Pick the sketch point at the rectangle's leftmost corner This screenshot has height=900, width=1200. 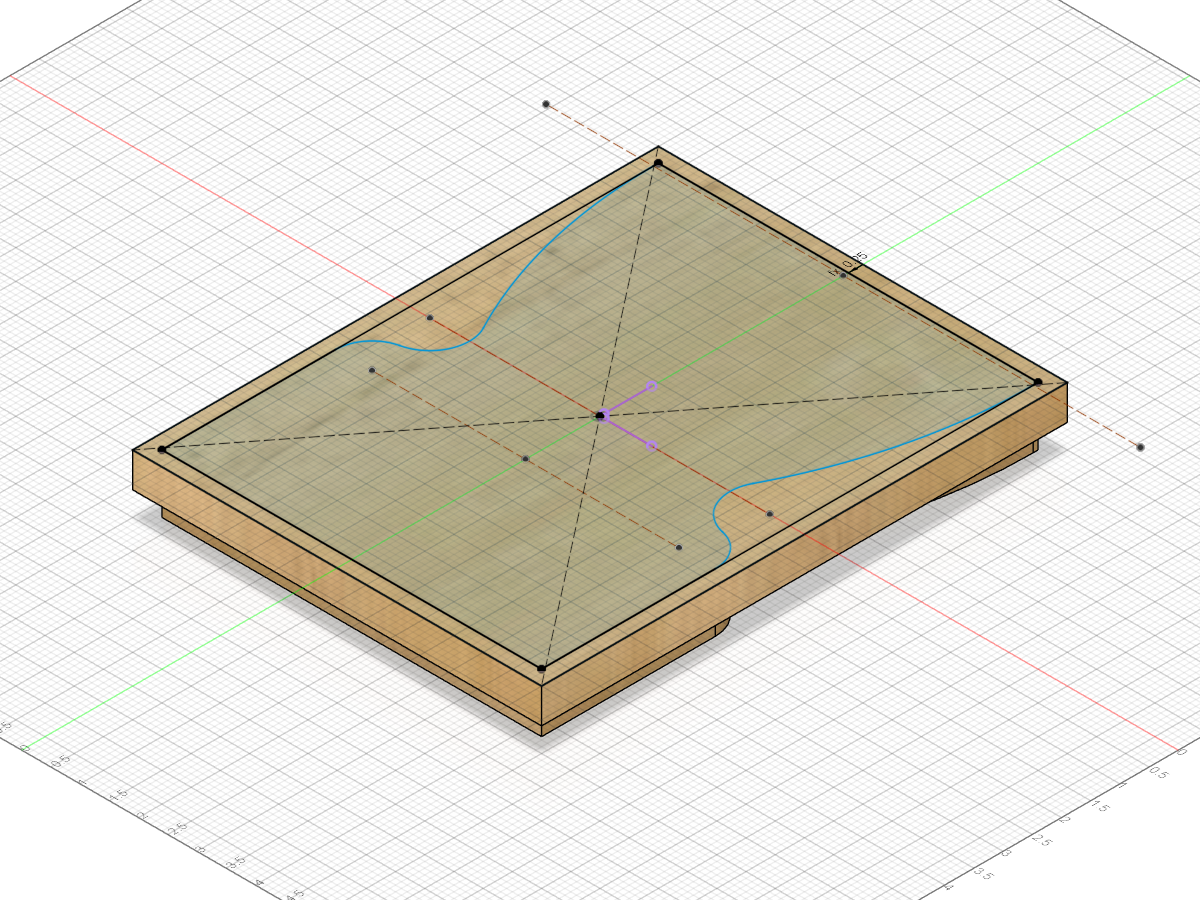pos(162,450)
